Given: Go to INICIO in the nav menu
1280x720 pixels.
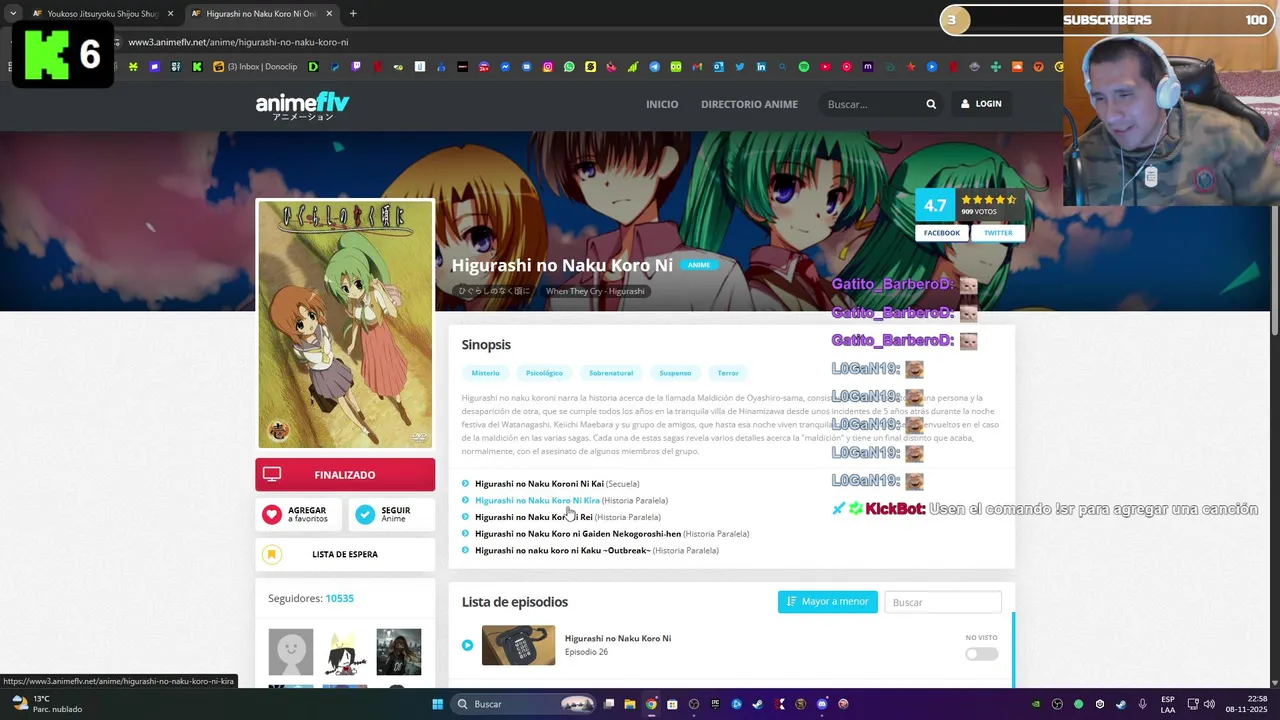Looking at the screenshot, I should [x=662, y=104].
